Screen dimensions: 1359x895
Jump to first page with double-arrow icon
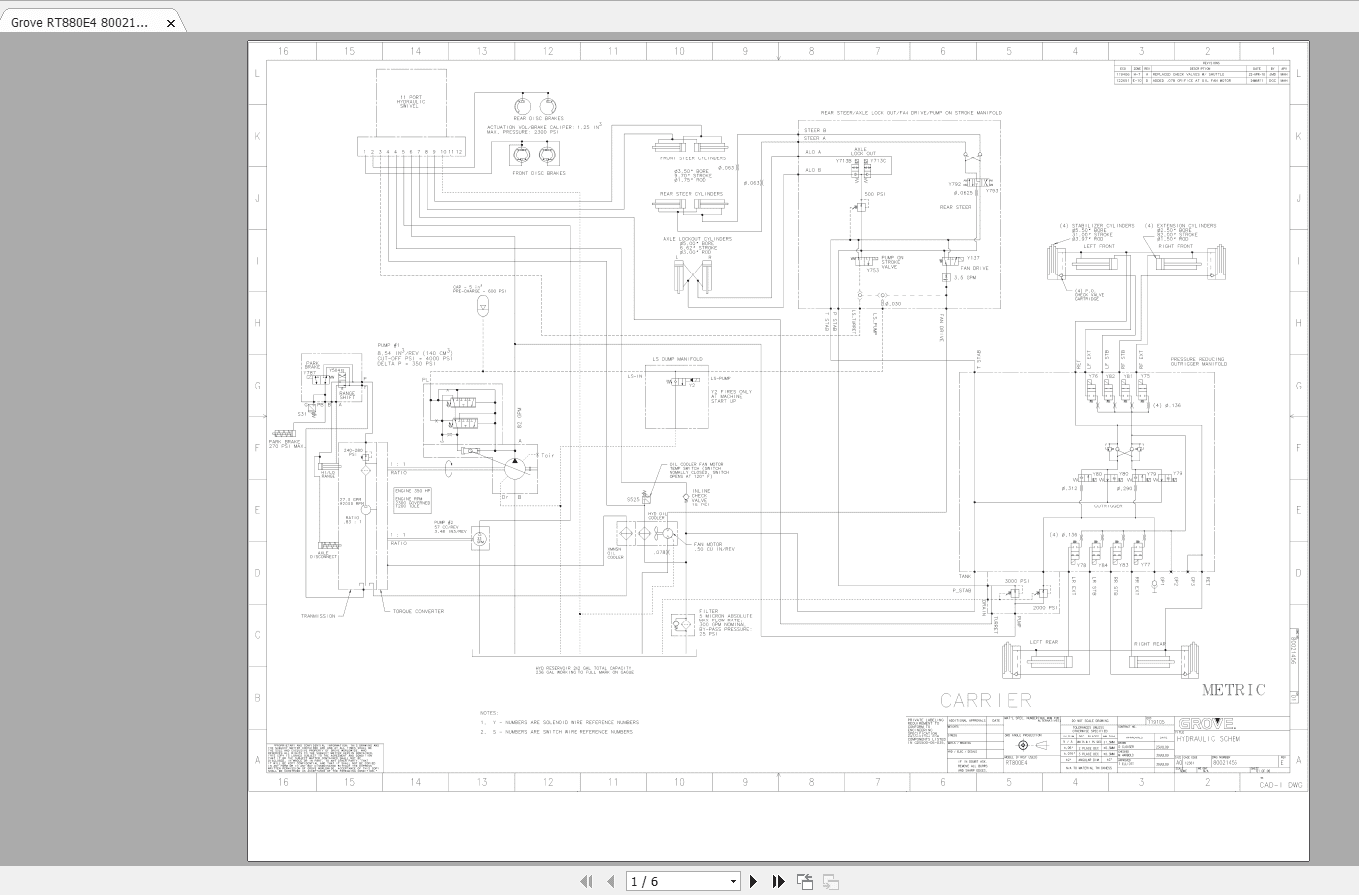pyautogui.click(x=587, y=881)
